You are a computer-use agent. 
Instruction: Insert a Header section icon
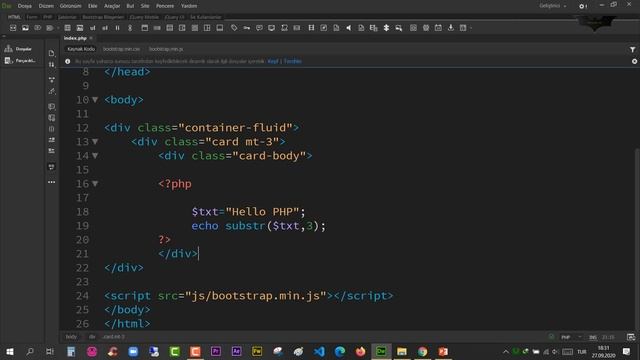[144, 28]
